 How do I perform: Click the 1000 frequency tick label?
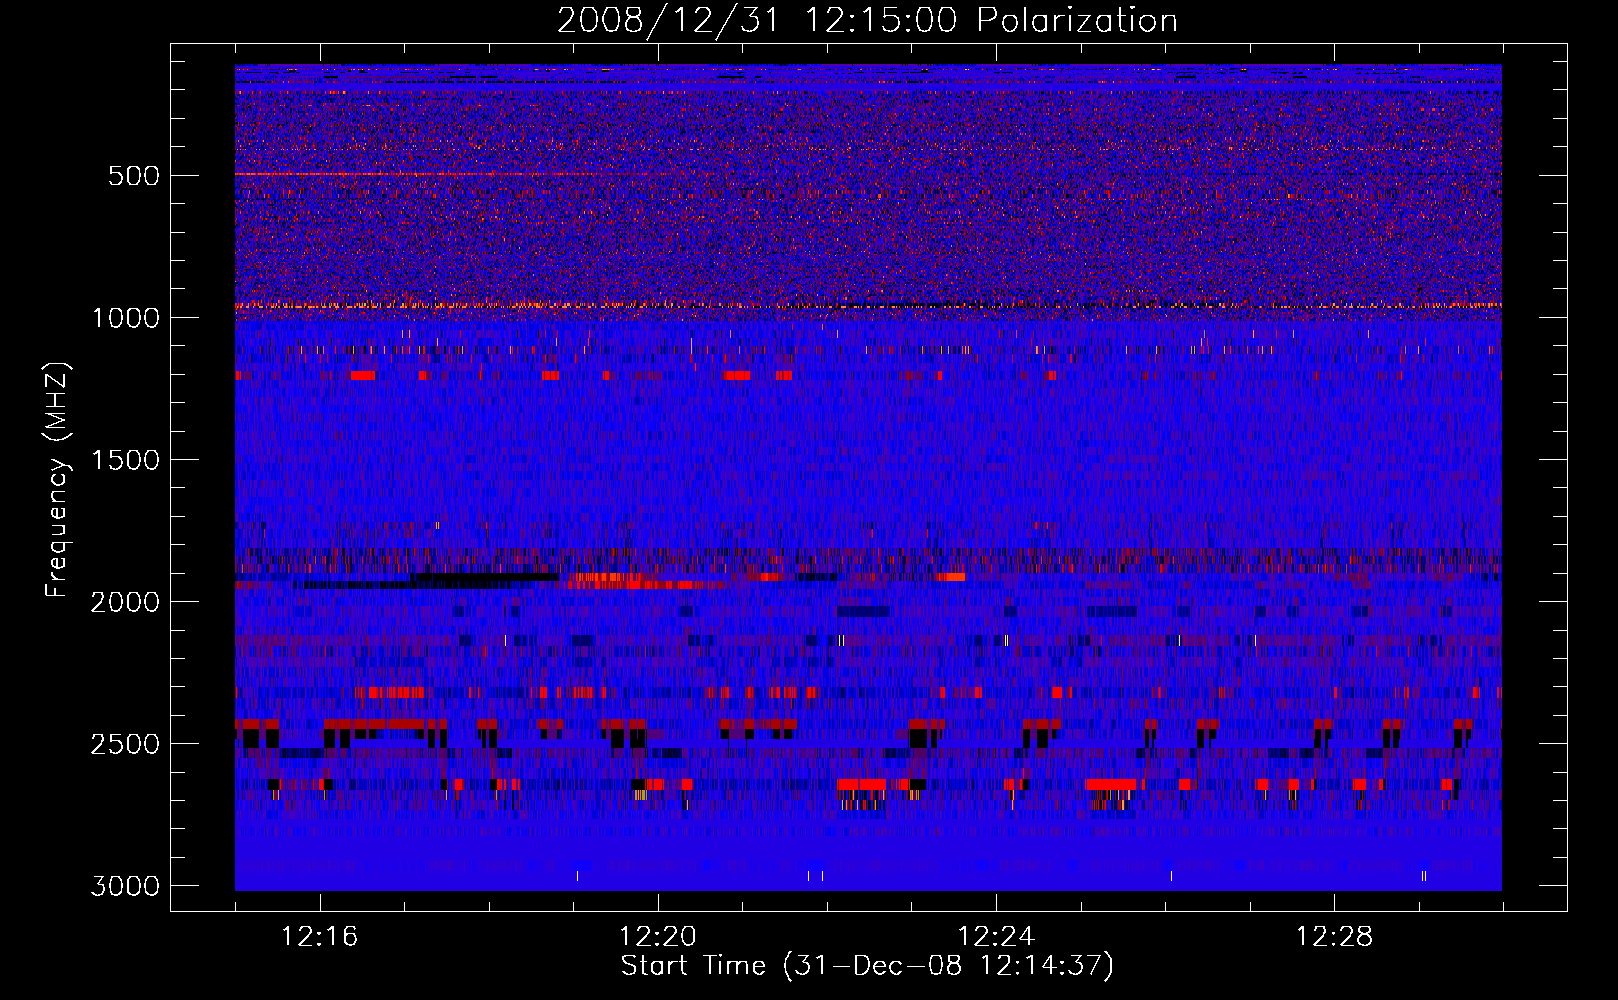click(125, 318)
